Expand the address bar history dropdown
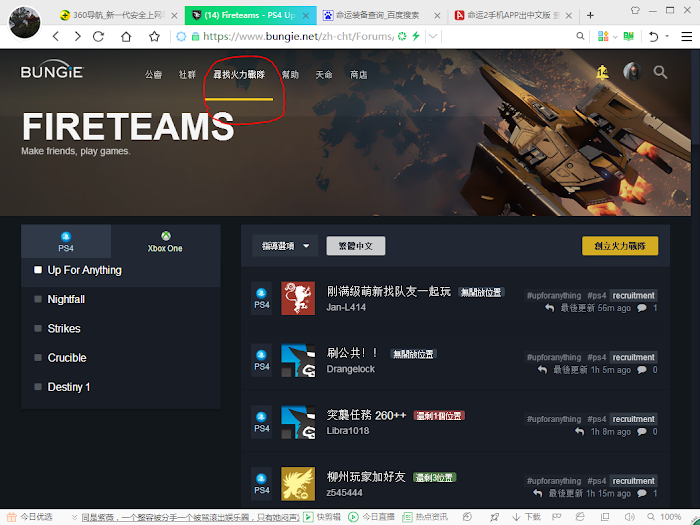The image size is (700, 525). click(433, 37)
